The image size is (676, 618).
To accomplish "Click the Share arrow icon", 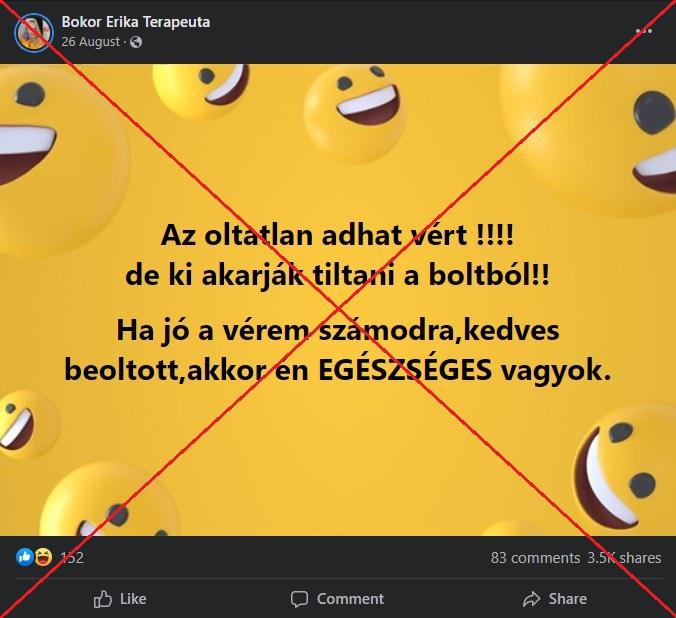I will click(531, 599).
